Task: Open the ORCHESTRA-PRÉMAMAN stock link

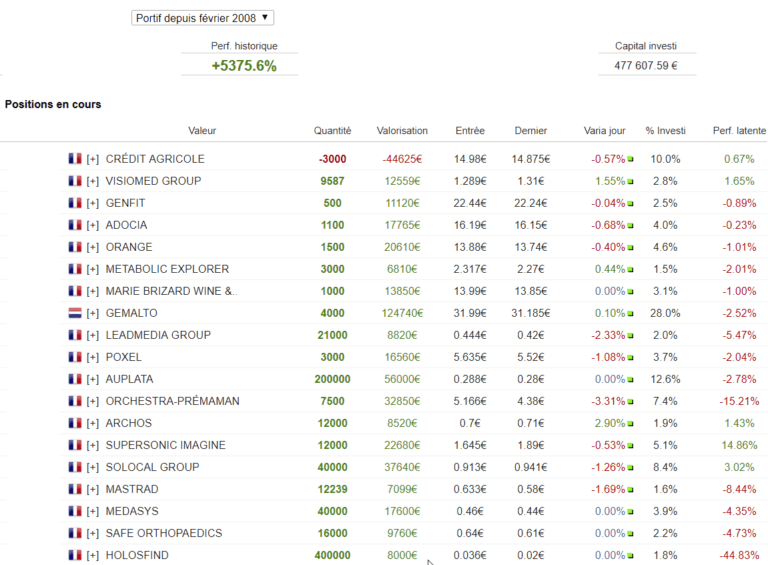Action: pos(172,401)
